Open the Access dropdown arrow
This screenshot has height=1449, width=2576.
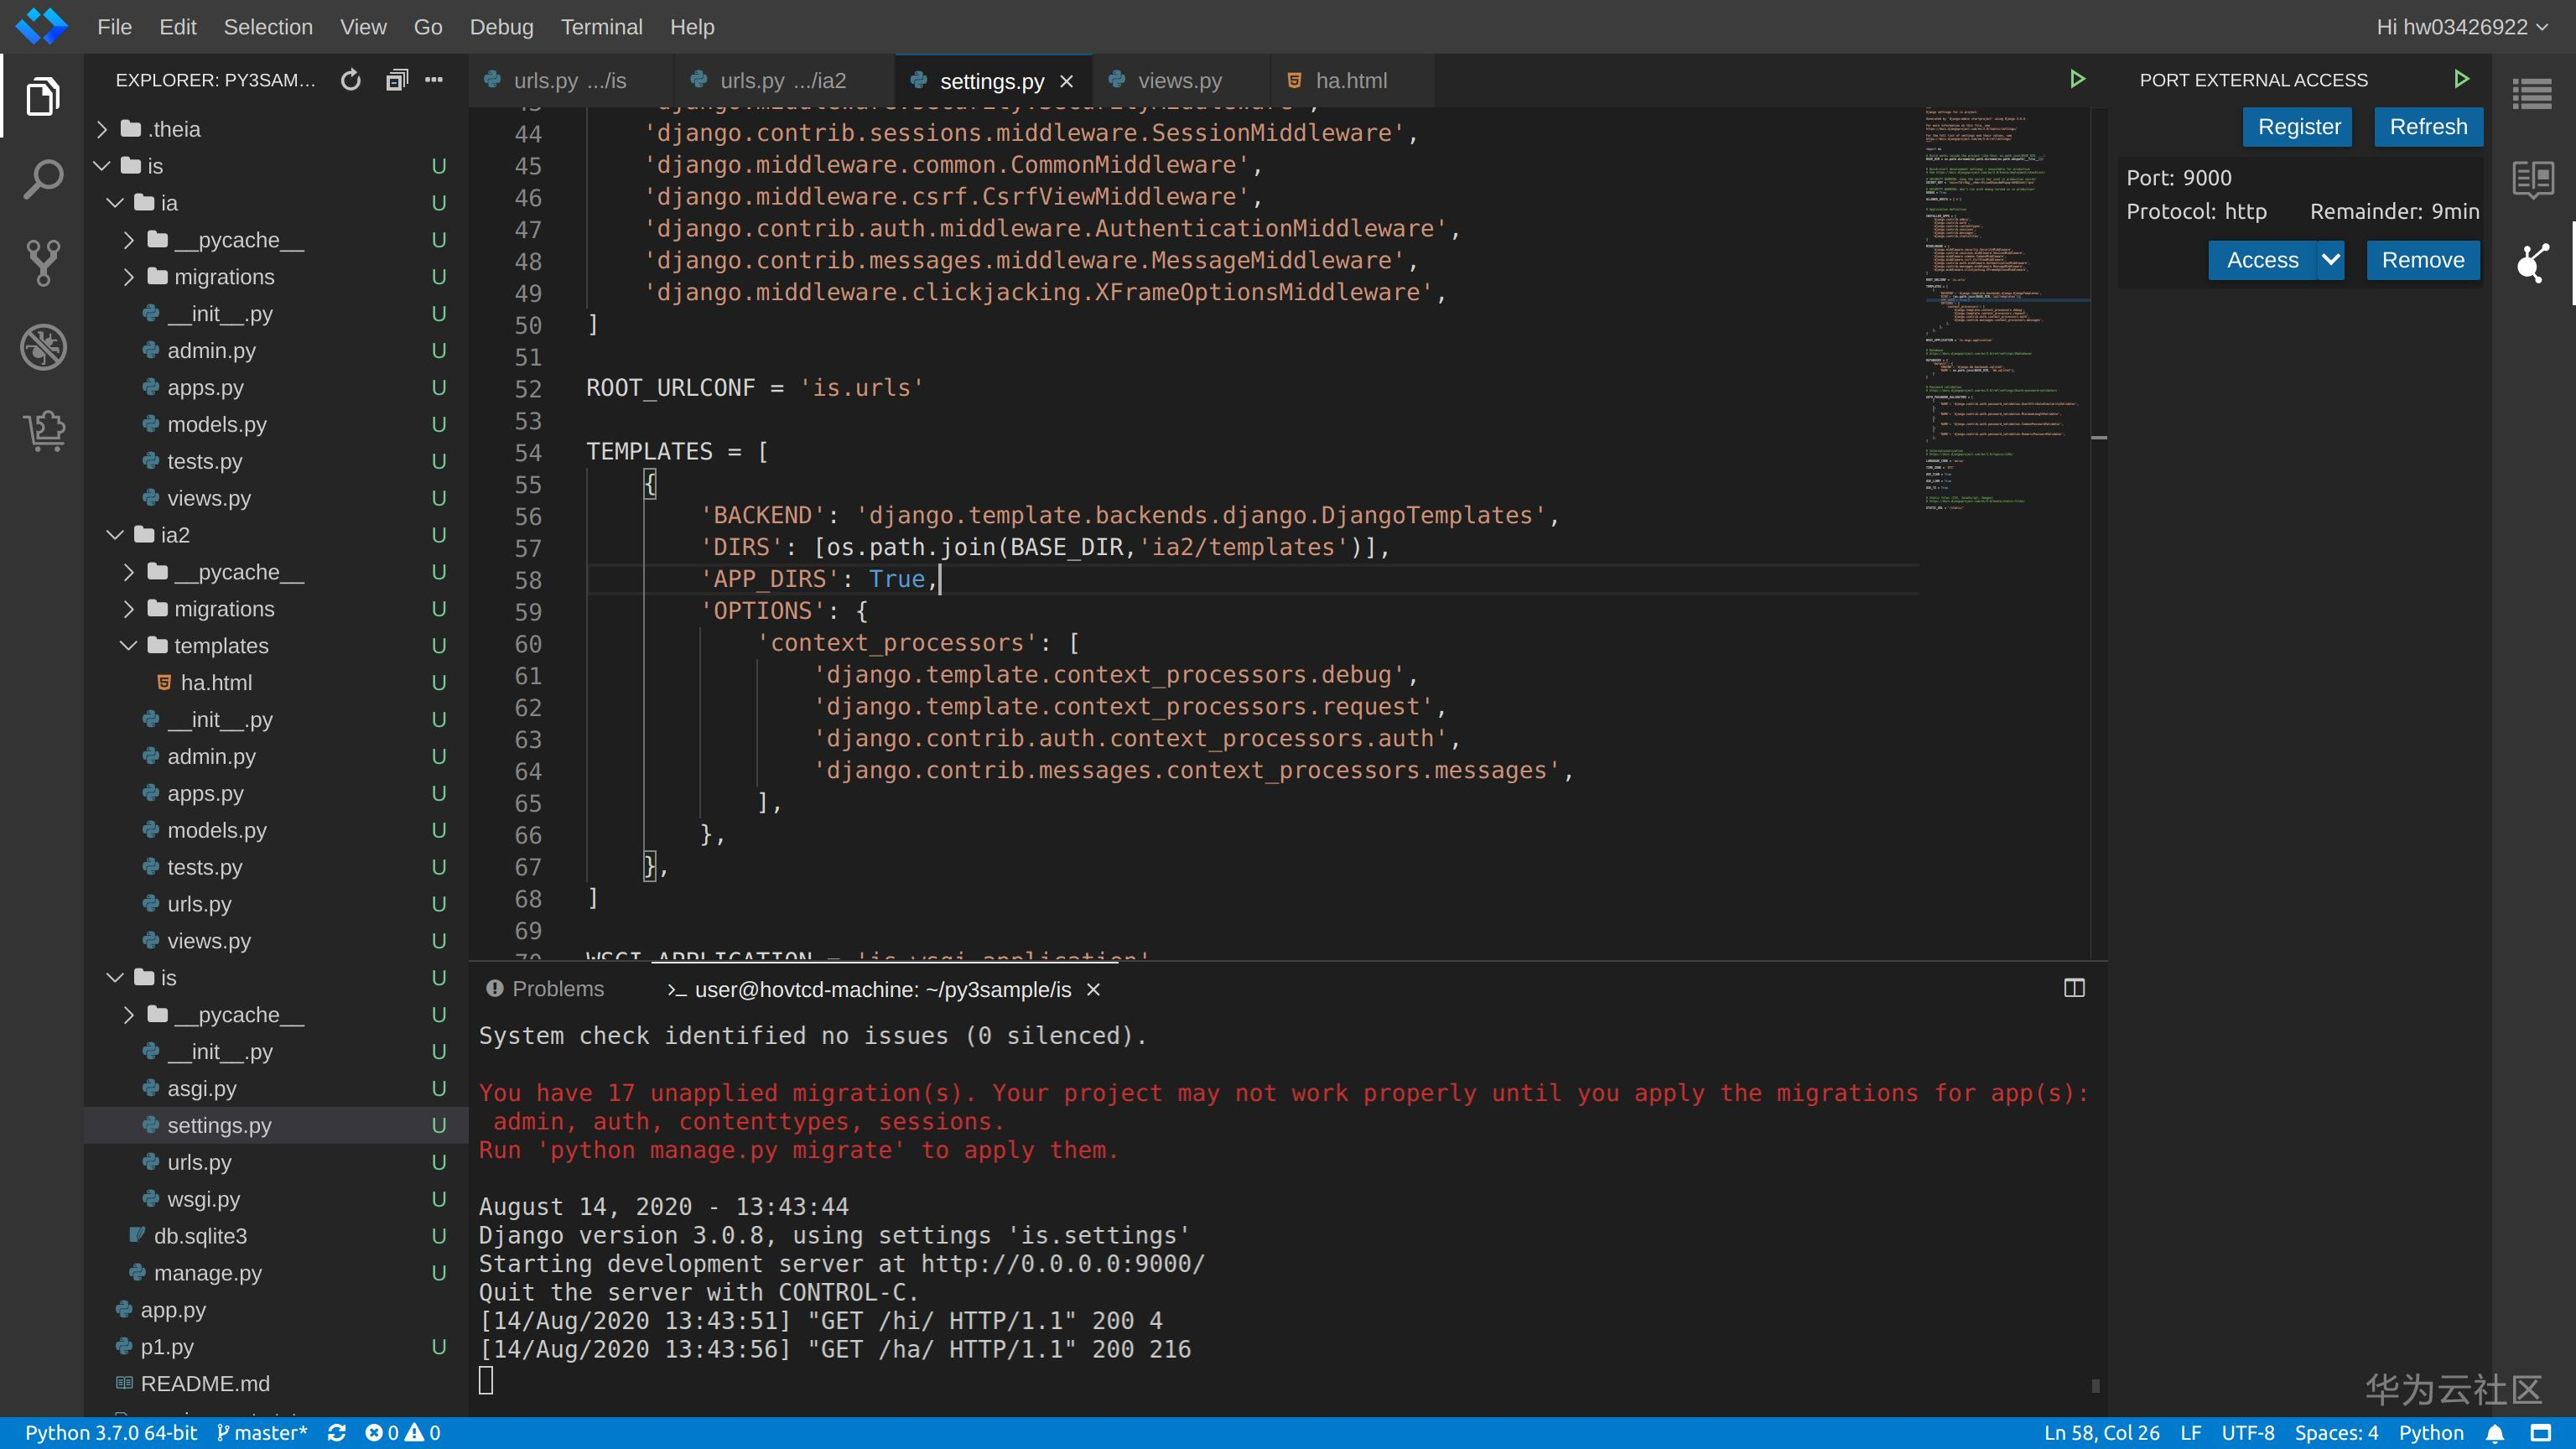pyautogui.click(x=2330, y=260)
